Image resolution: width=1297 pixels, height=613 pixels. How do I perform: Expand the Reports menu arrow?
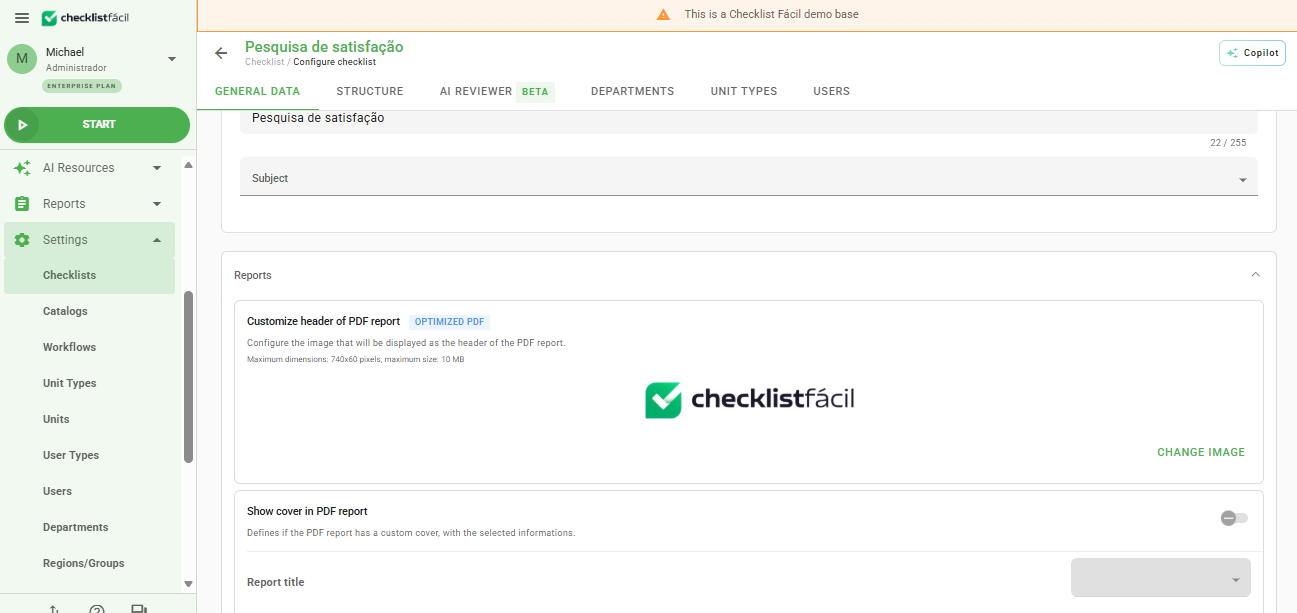coord(157,204)
